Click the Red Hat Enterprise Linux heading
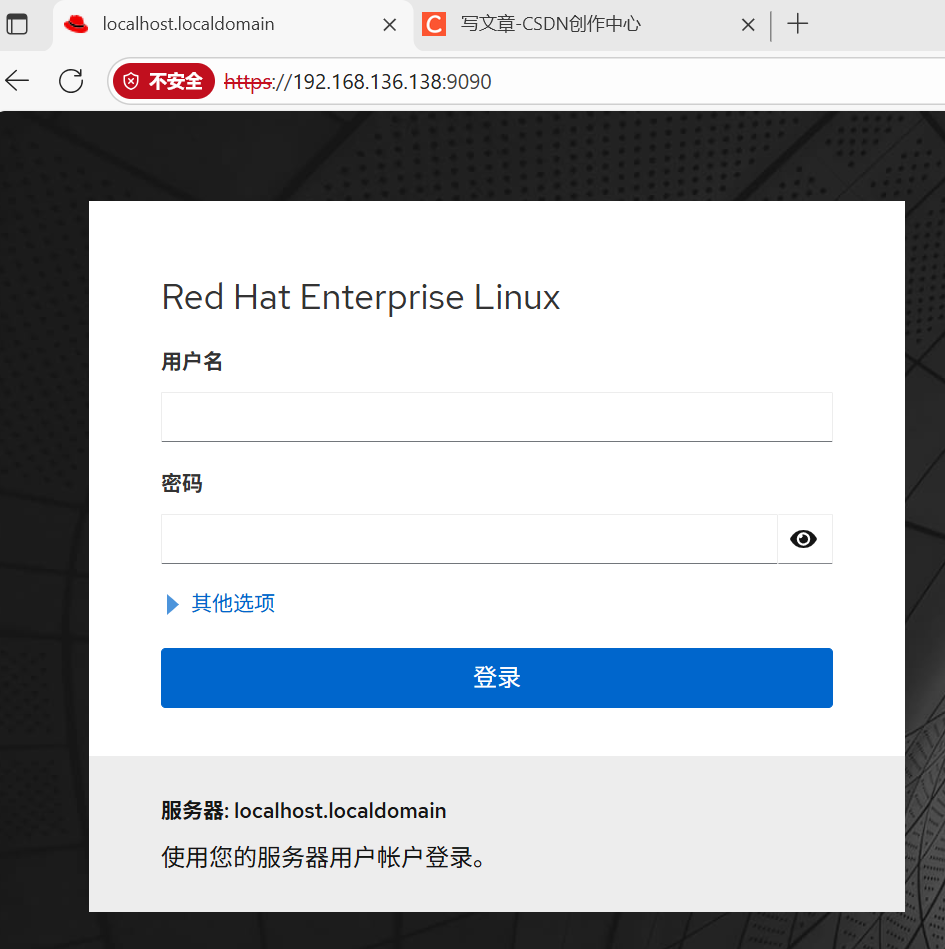 point(361,297)
